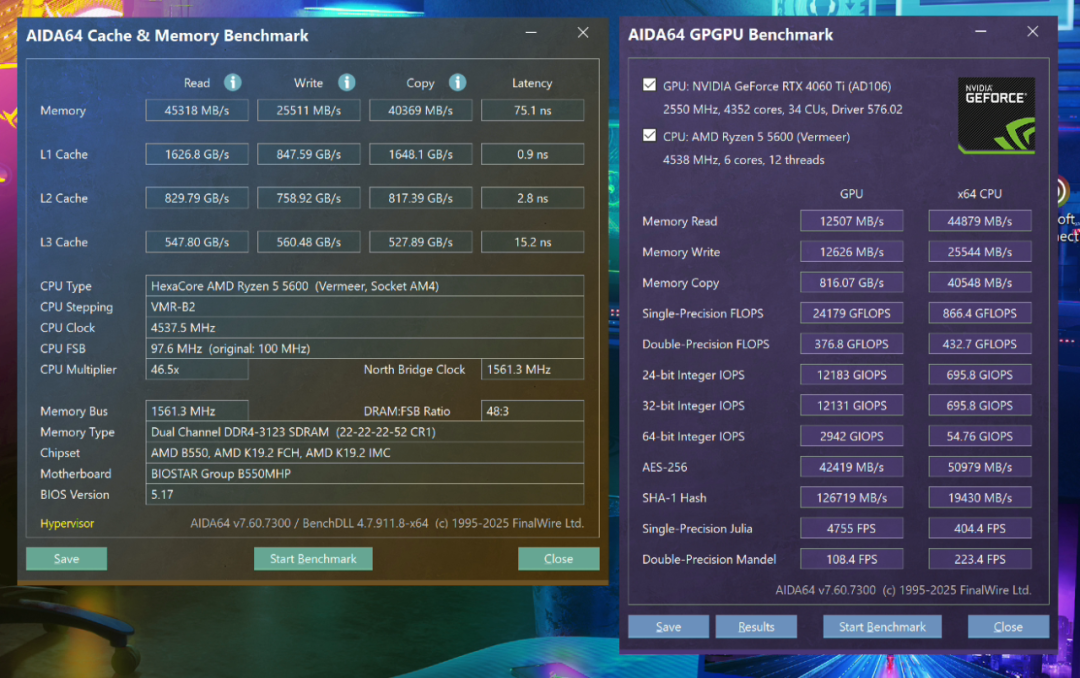Minimize the GPGPU Benchmark window
1080x678 pixels.
tap(981, 31)
